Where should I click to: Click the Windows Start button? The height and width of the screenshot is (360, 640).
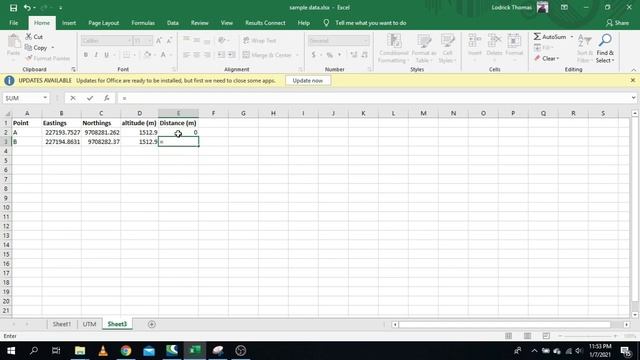pos(11,351)
